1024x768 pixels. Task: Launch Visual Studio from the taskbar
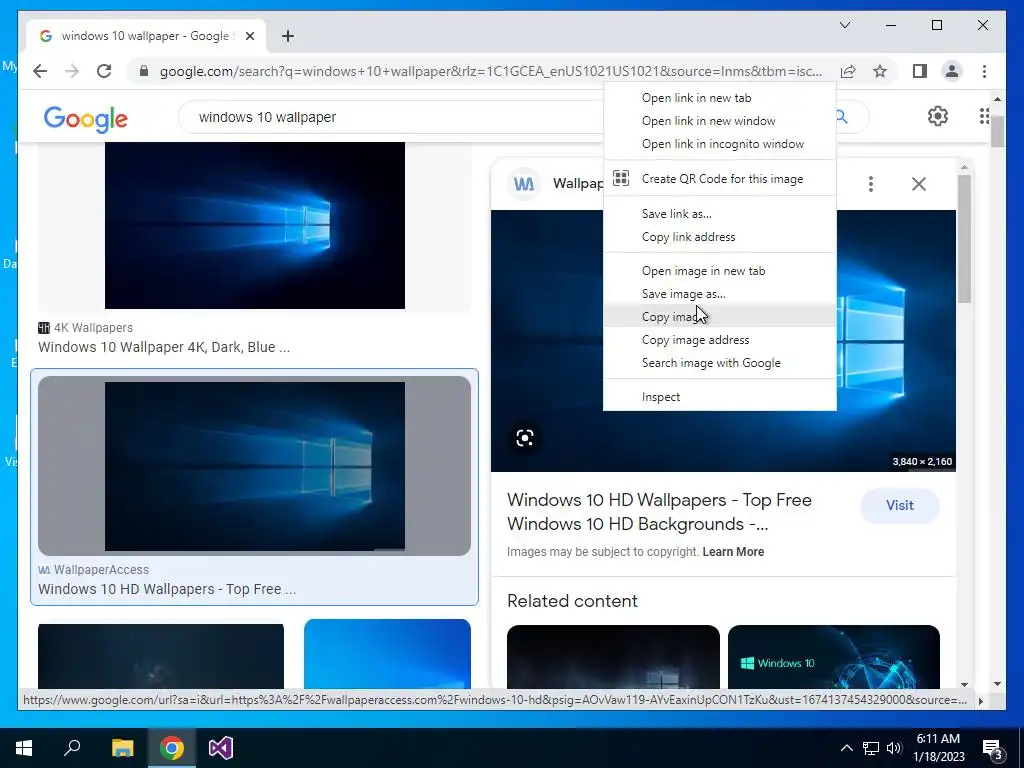point(221,748)
